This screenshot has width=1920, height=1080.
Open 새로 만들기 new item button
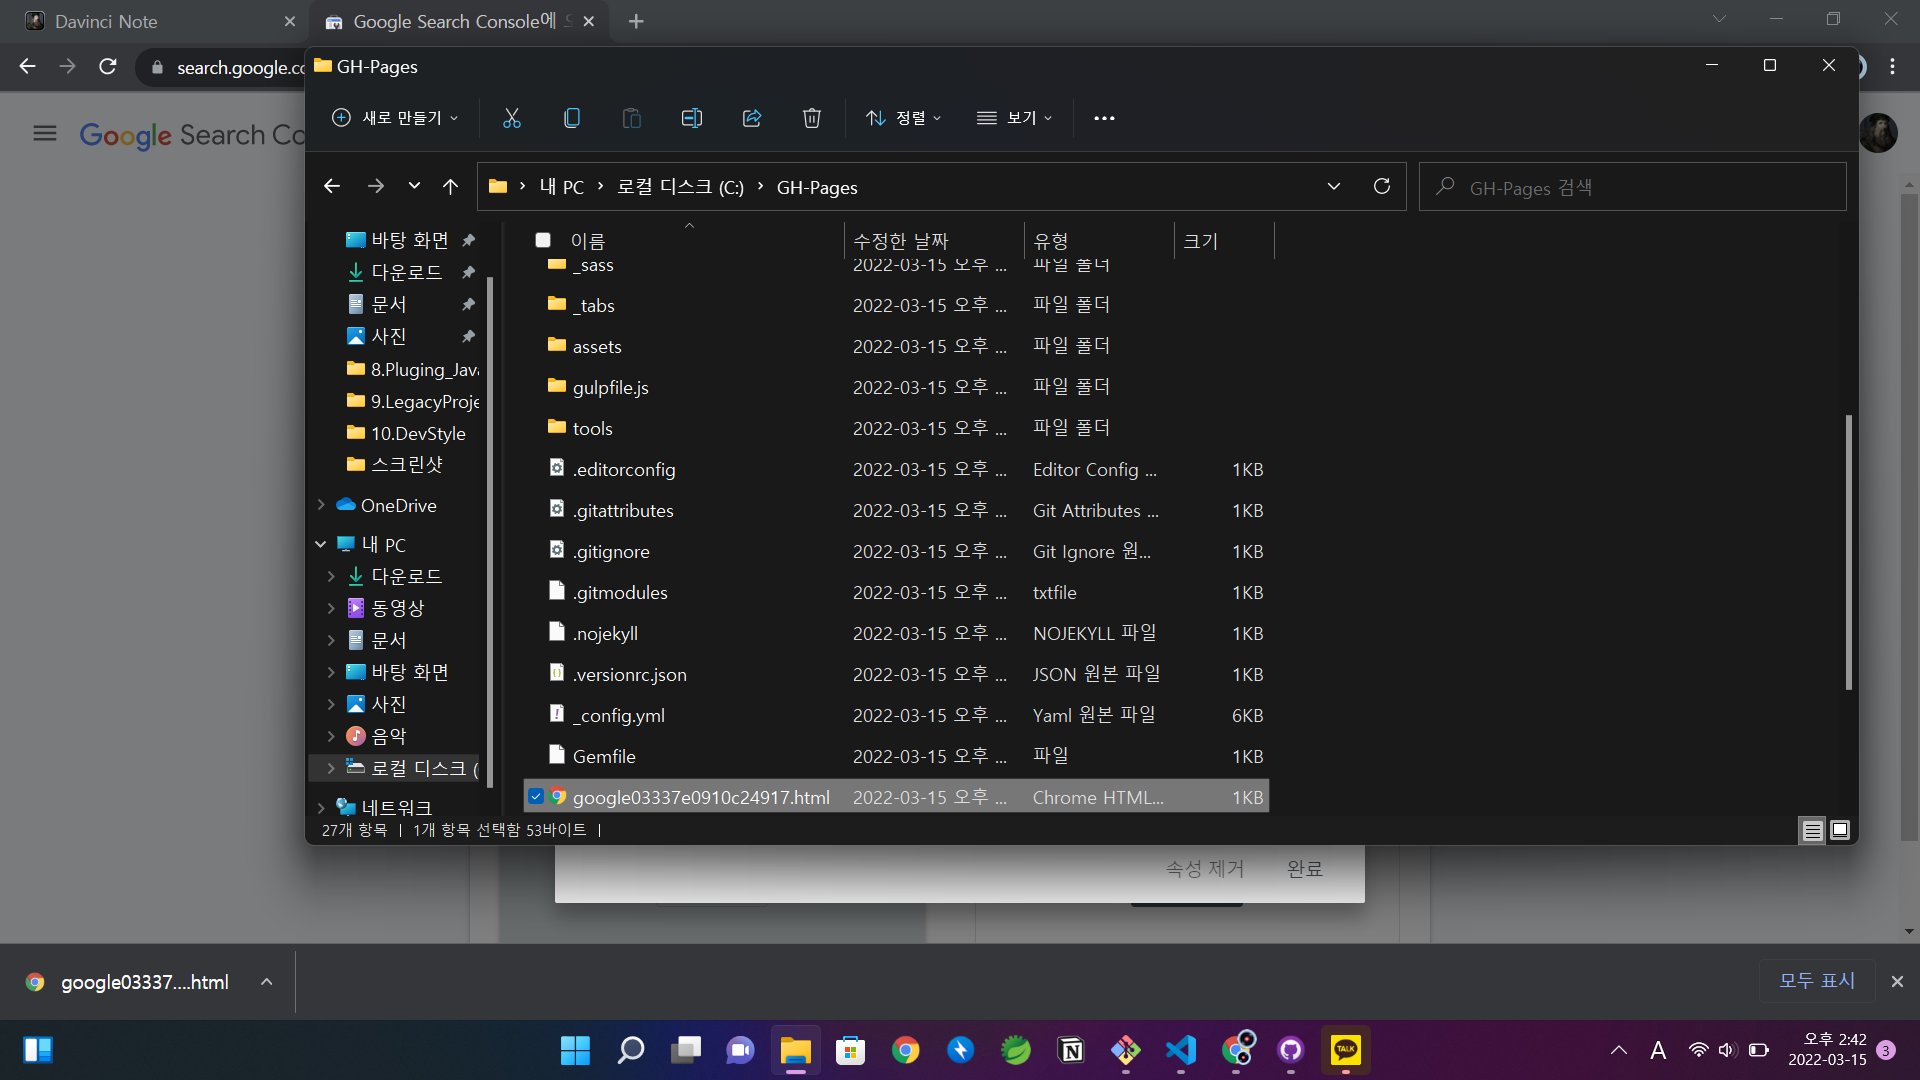(395, 118)
